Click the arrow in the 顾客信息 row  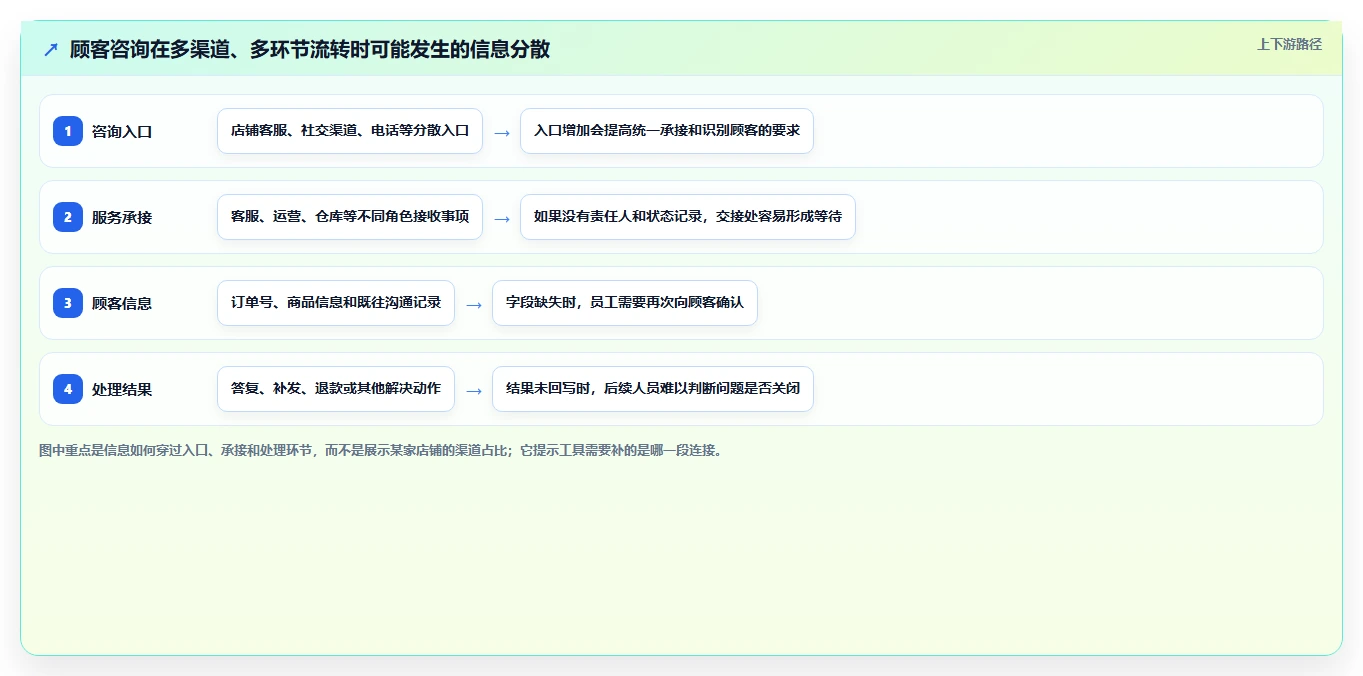[x=474, y=304]
